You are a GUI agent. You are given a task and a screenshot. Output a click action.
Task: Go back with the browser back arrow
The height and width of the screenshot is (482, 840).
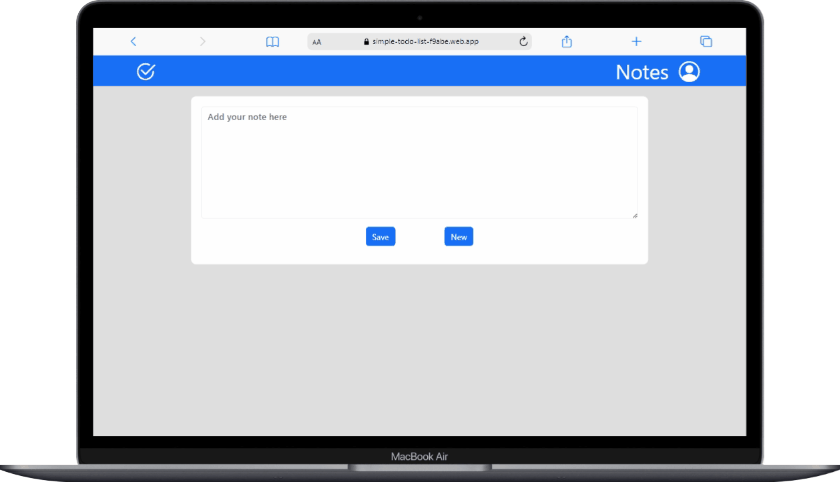pos(133,41)
